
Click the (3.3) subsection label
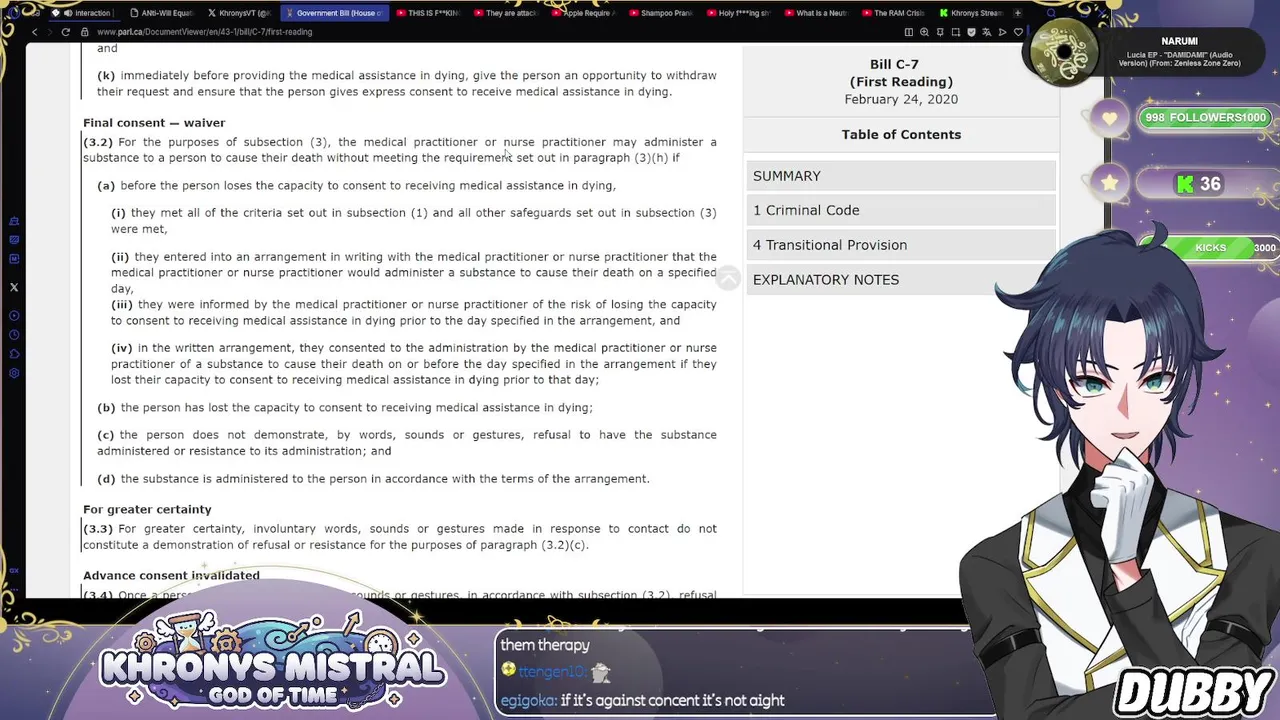pyautogui.click(x=98, y=529)
